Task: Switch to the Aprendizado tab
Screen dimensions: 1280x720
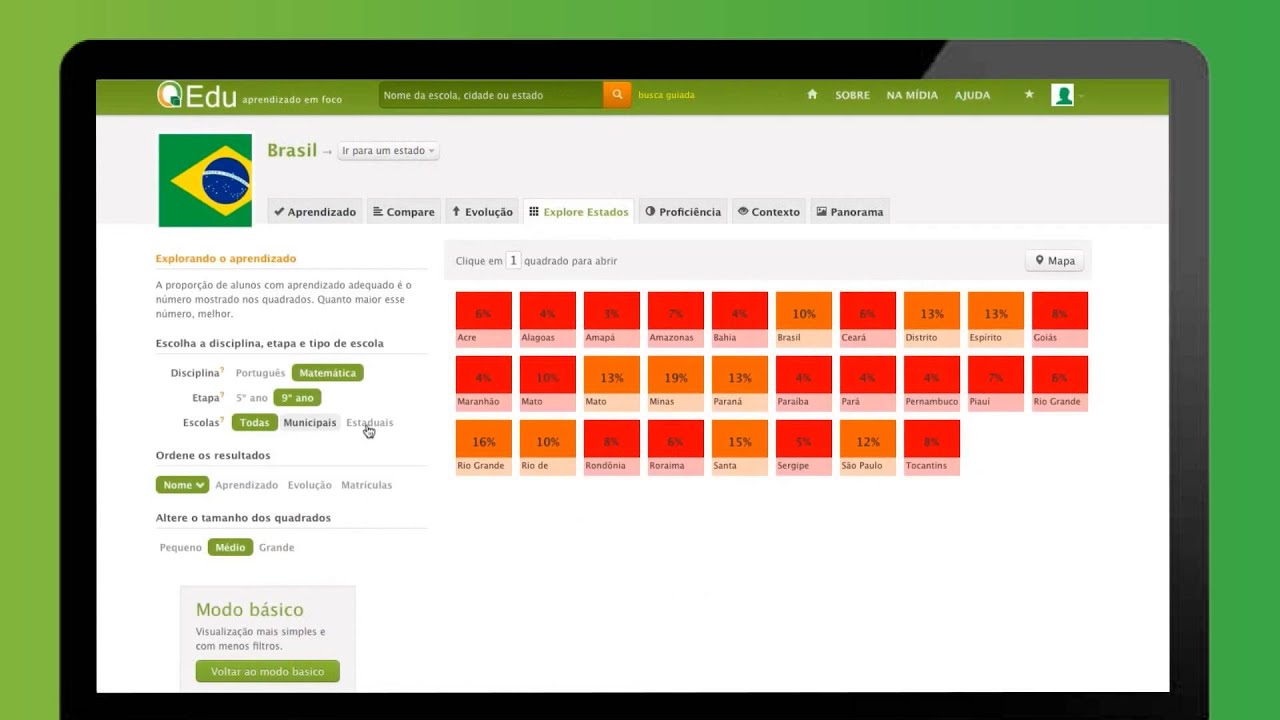Action: (x=315, y=212)
